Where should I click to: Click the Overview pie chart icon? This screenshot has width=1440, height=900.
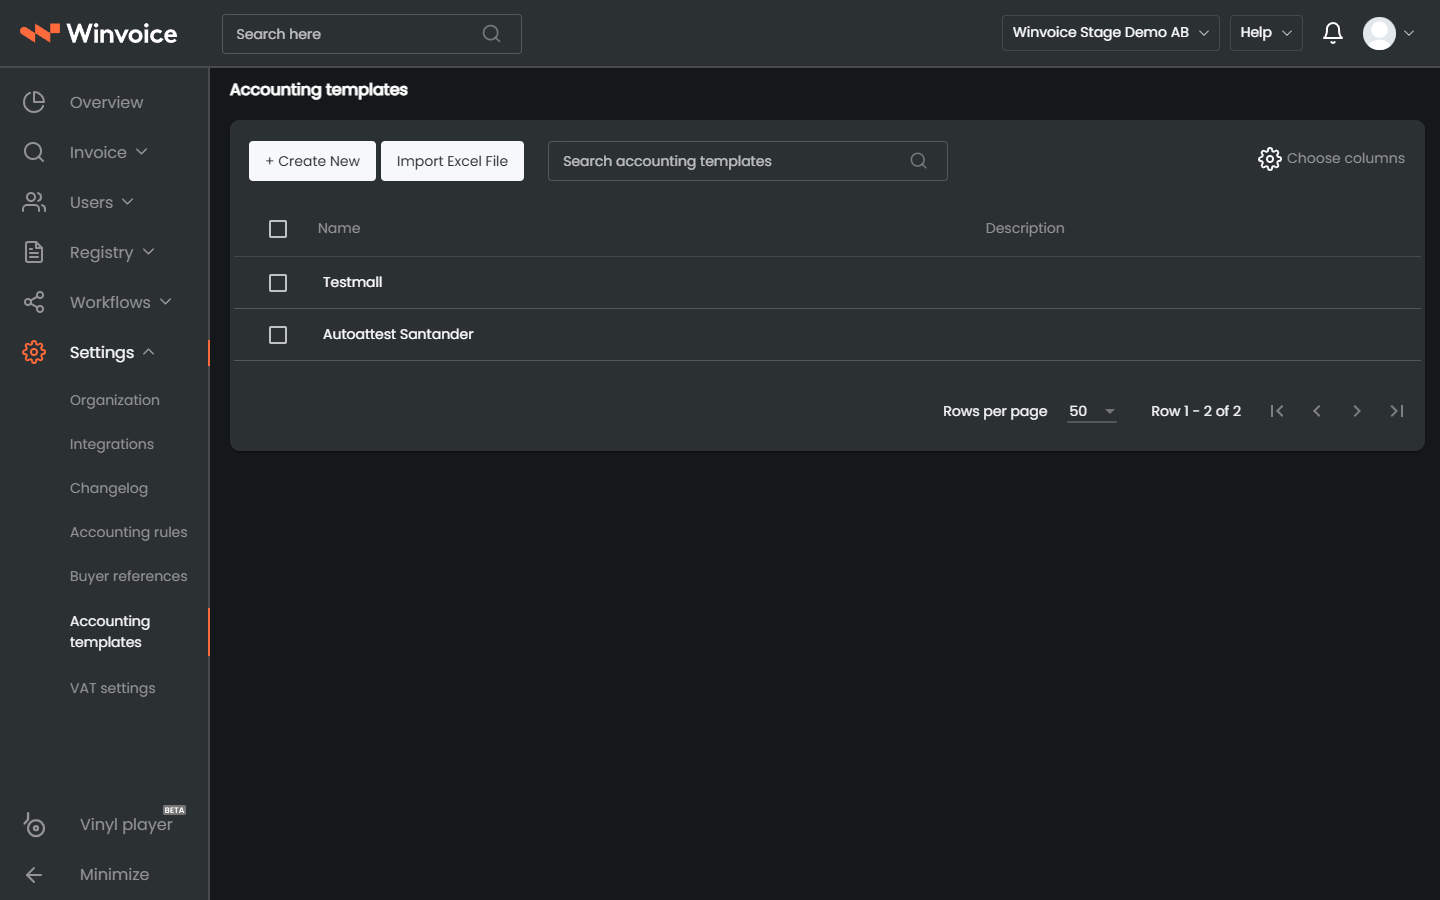point(34,102)
